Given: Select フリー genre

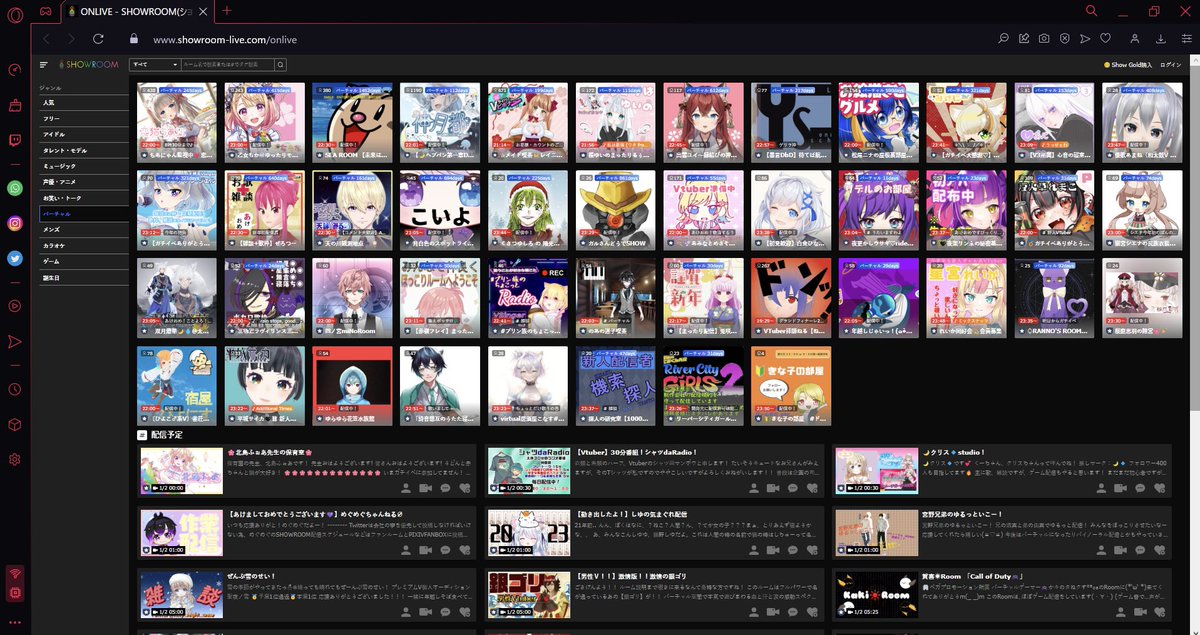Looking at the screenshot, I should point(83,118).
